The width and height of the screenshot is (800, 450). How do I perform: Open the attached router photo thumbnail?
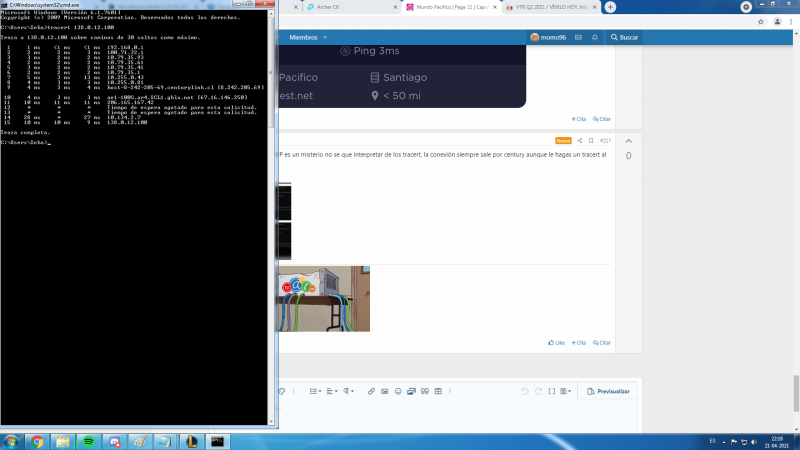tap(325, 298)
